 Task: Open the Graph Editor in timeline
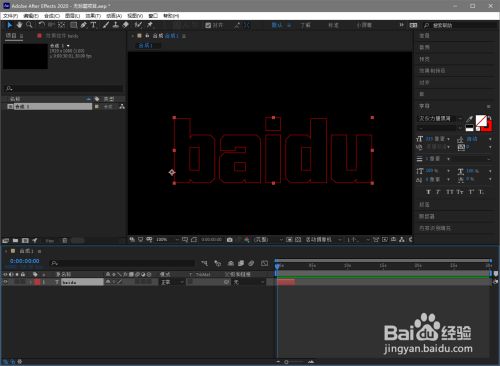tap(264, 263)
